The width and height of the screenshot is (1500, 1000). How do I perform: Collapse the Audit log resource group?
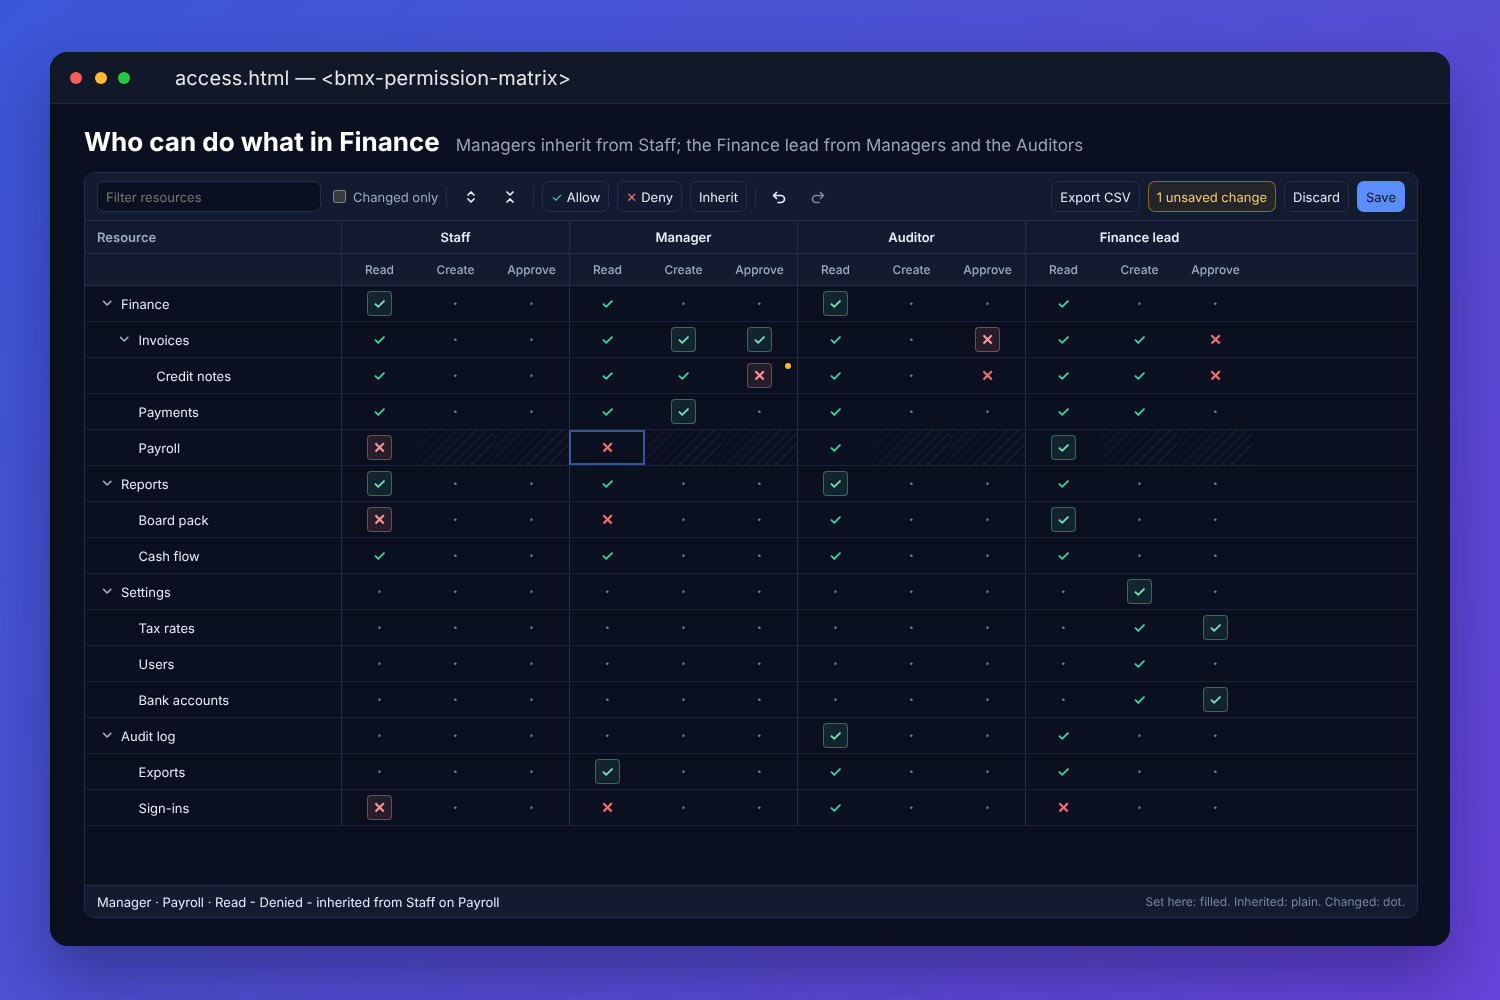[x=107, y=736]
